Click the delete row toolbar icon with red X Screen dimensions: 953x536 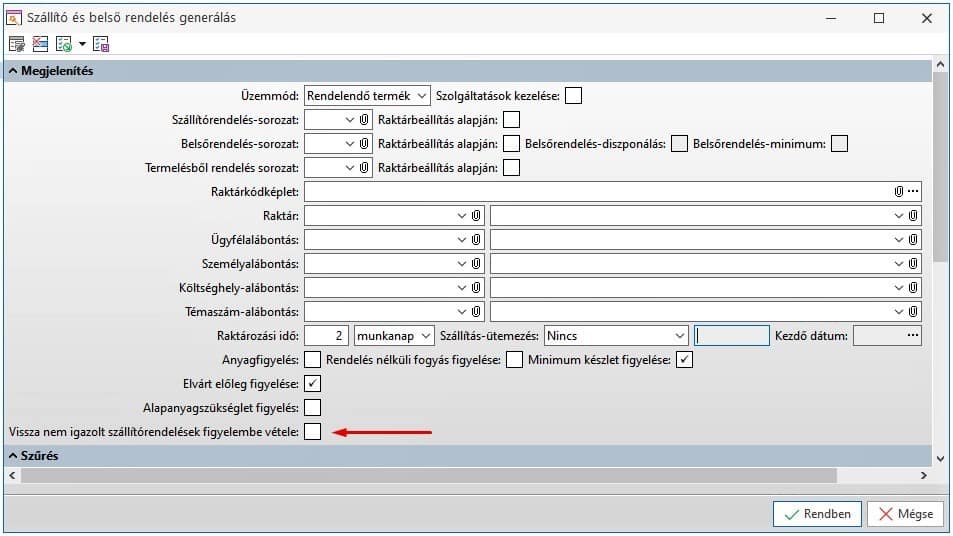(40, 44)
